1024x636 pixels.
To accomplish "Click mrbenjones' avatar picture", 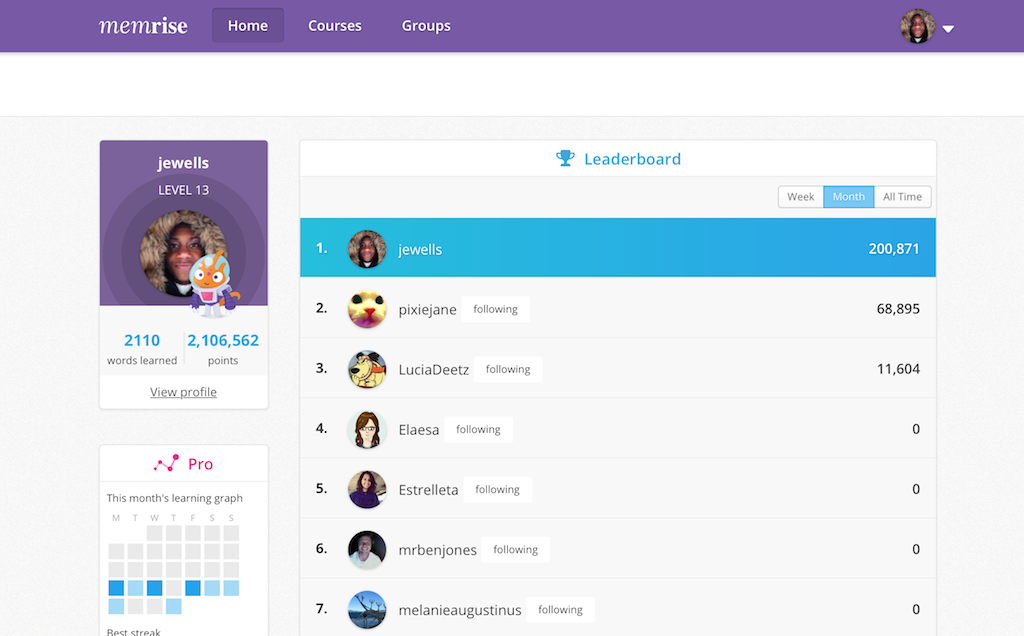I will point(367,549).
